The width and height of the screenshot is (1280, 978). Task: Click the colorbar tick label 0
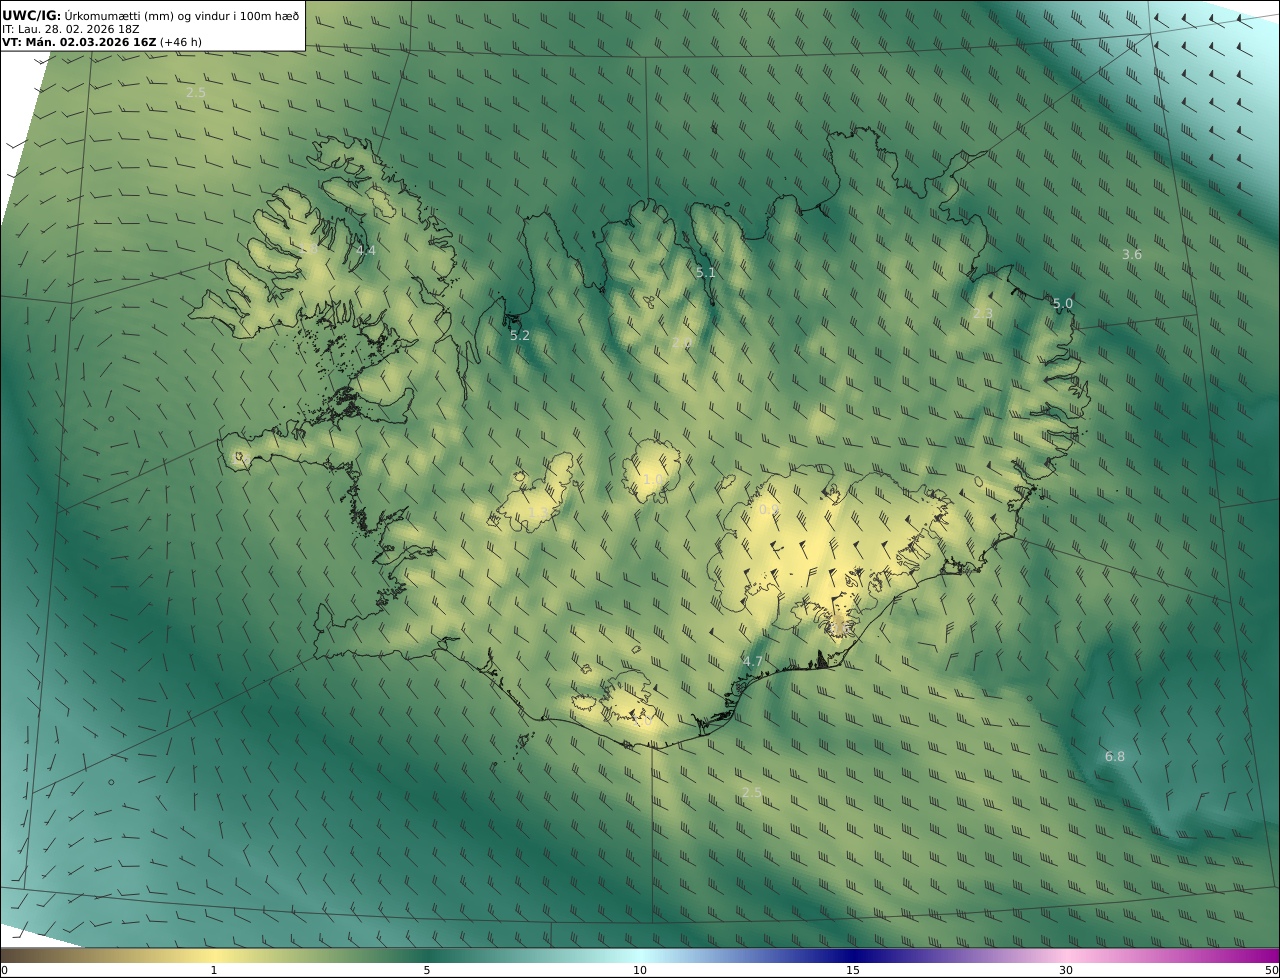tap(4, 970)
